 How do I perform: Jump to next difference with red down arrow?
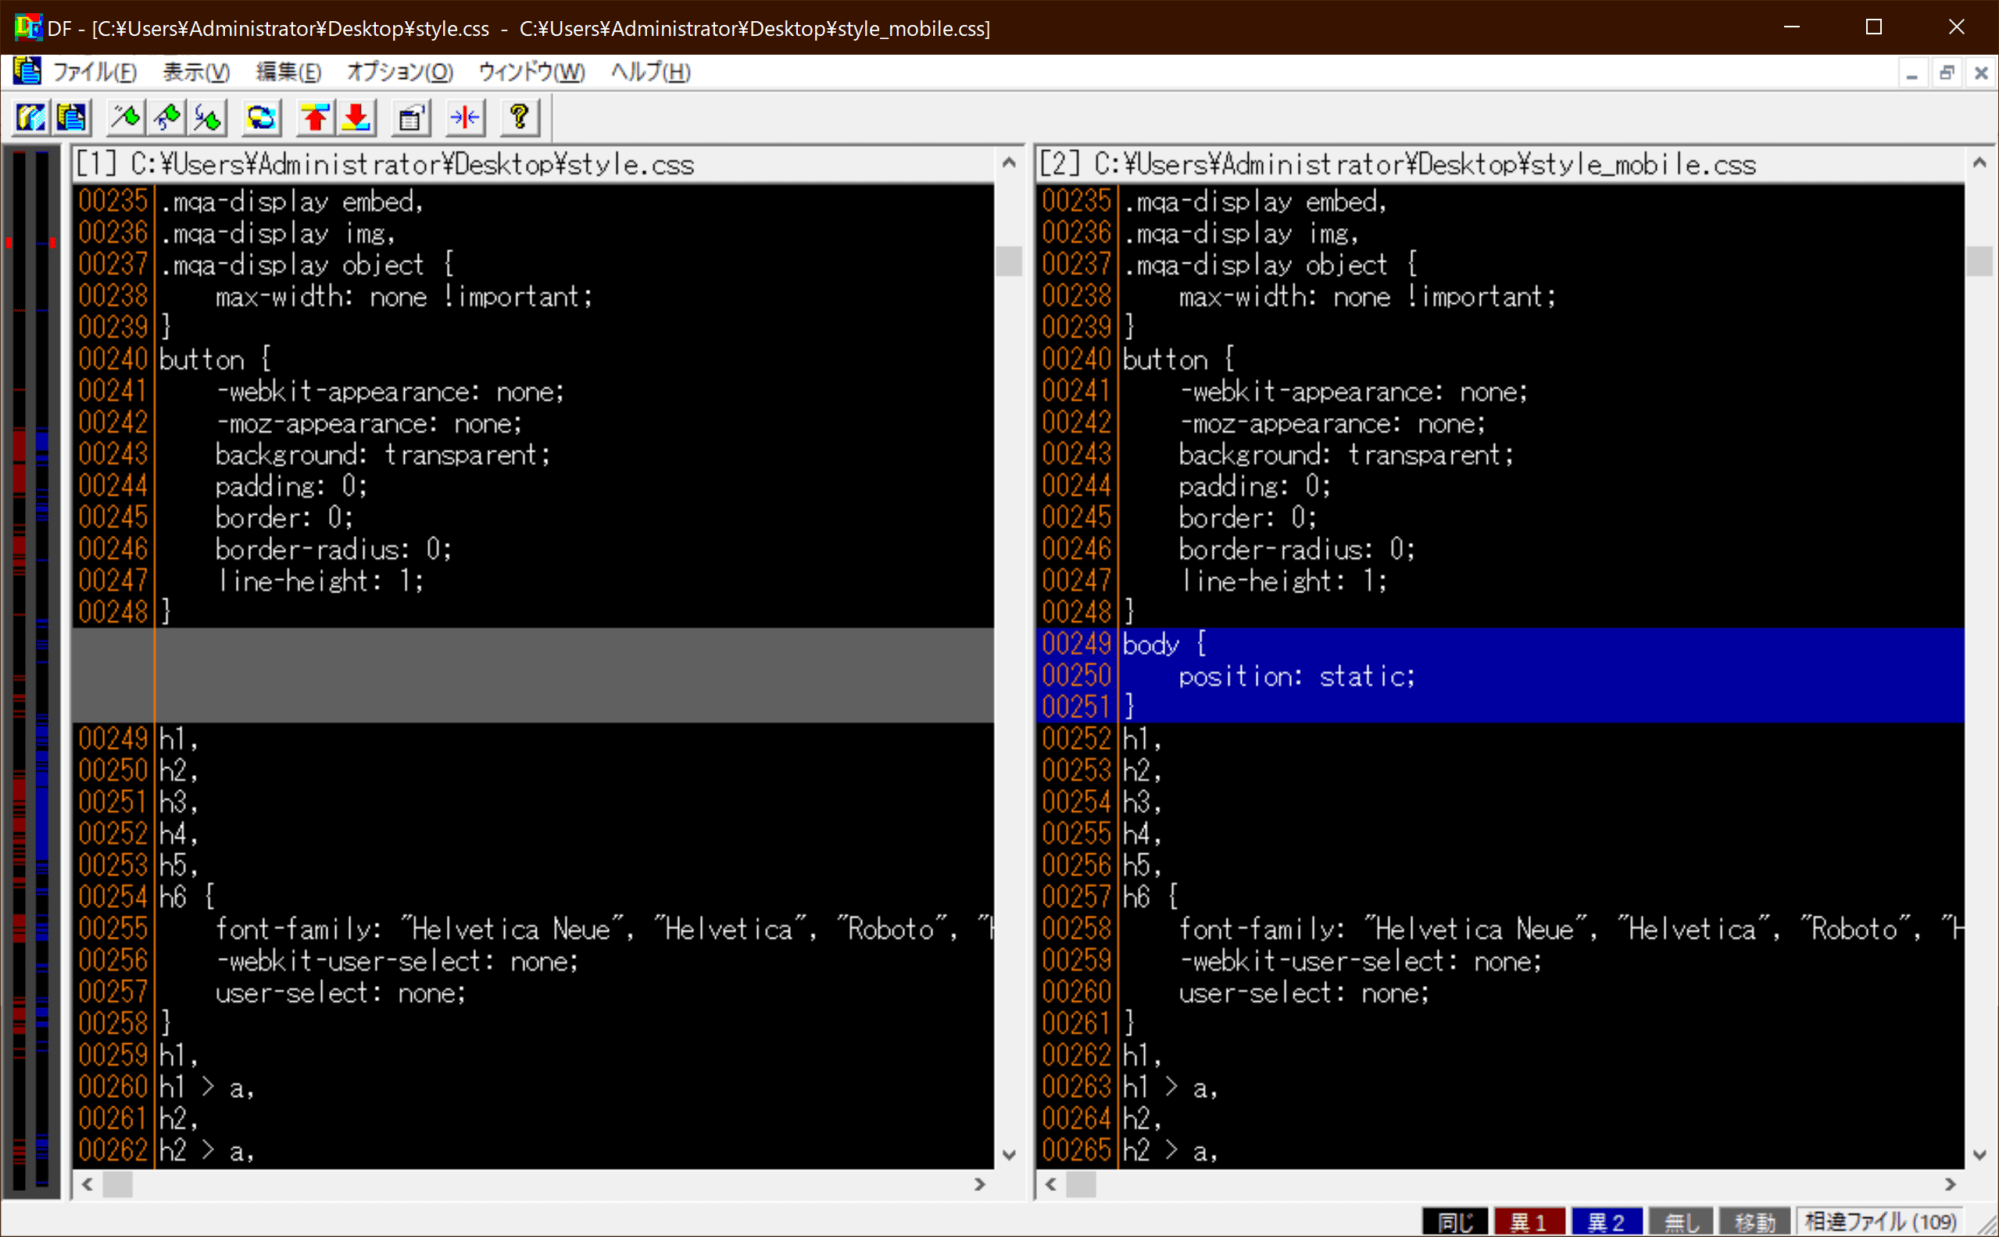357,117
